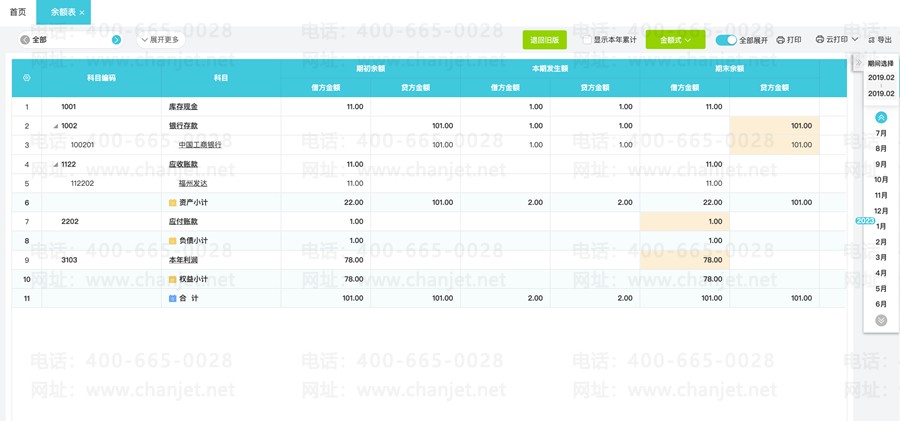Click the 退回旧版 button

pyautogui.click(x=545, y=40)
